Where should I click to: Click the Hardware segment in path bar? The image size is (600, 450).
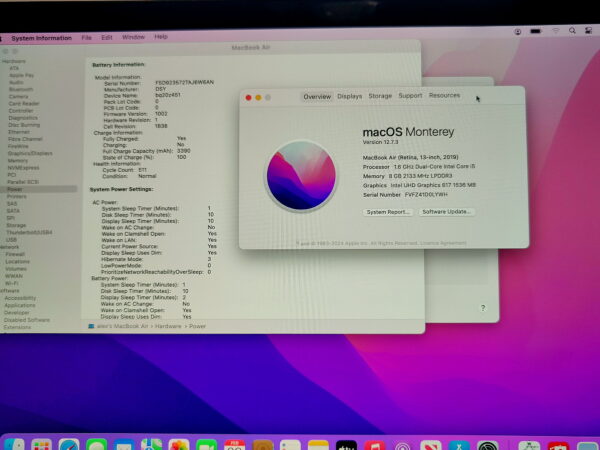pos(168,326)
